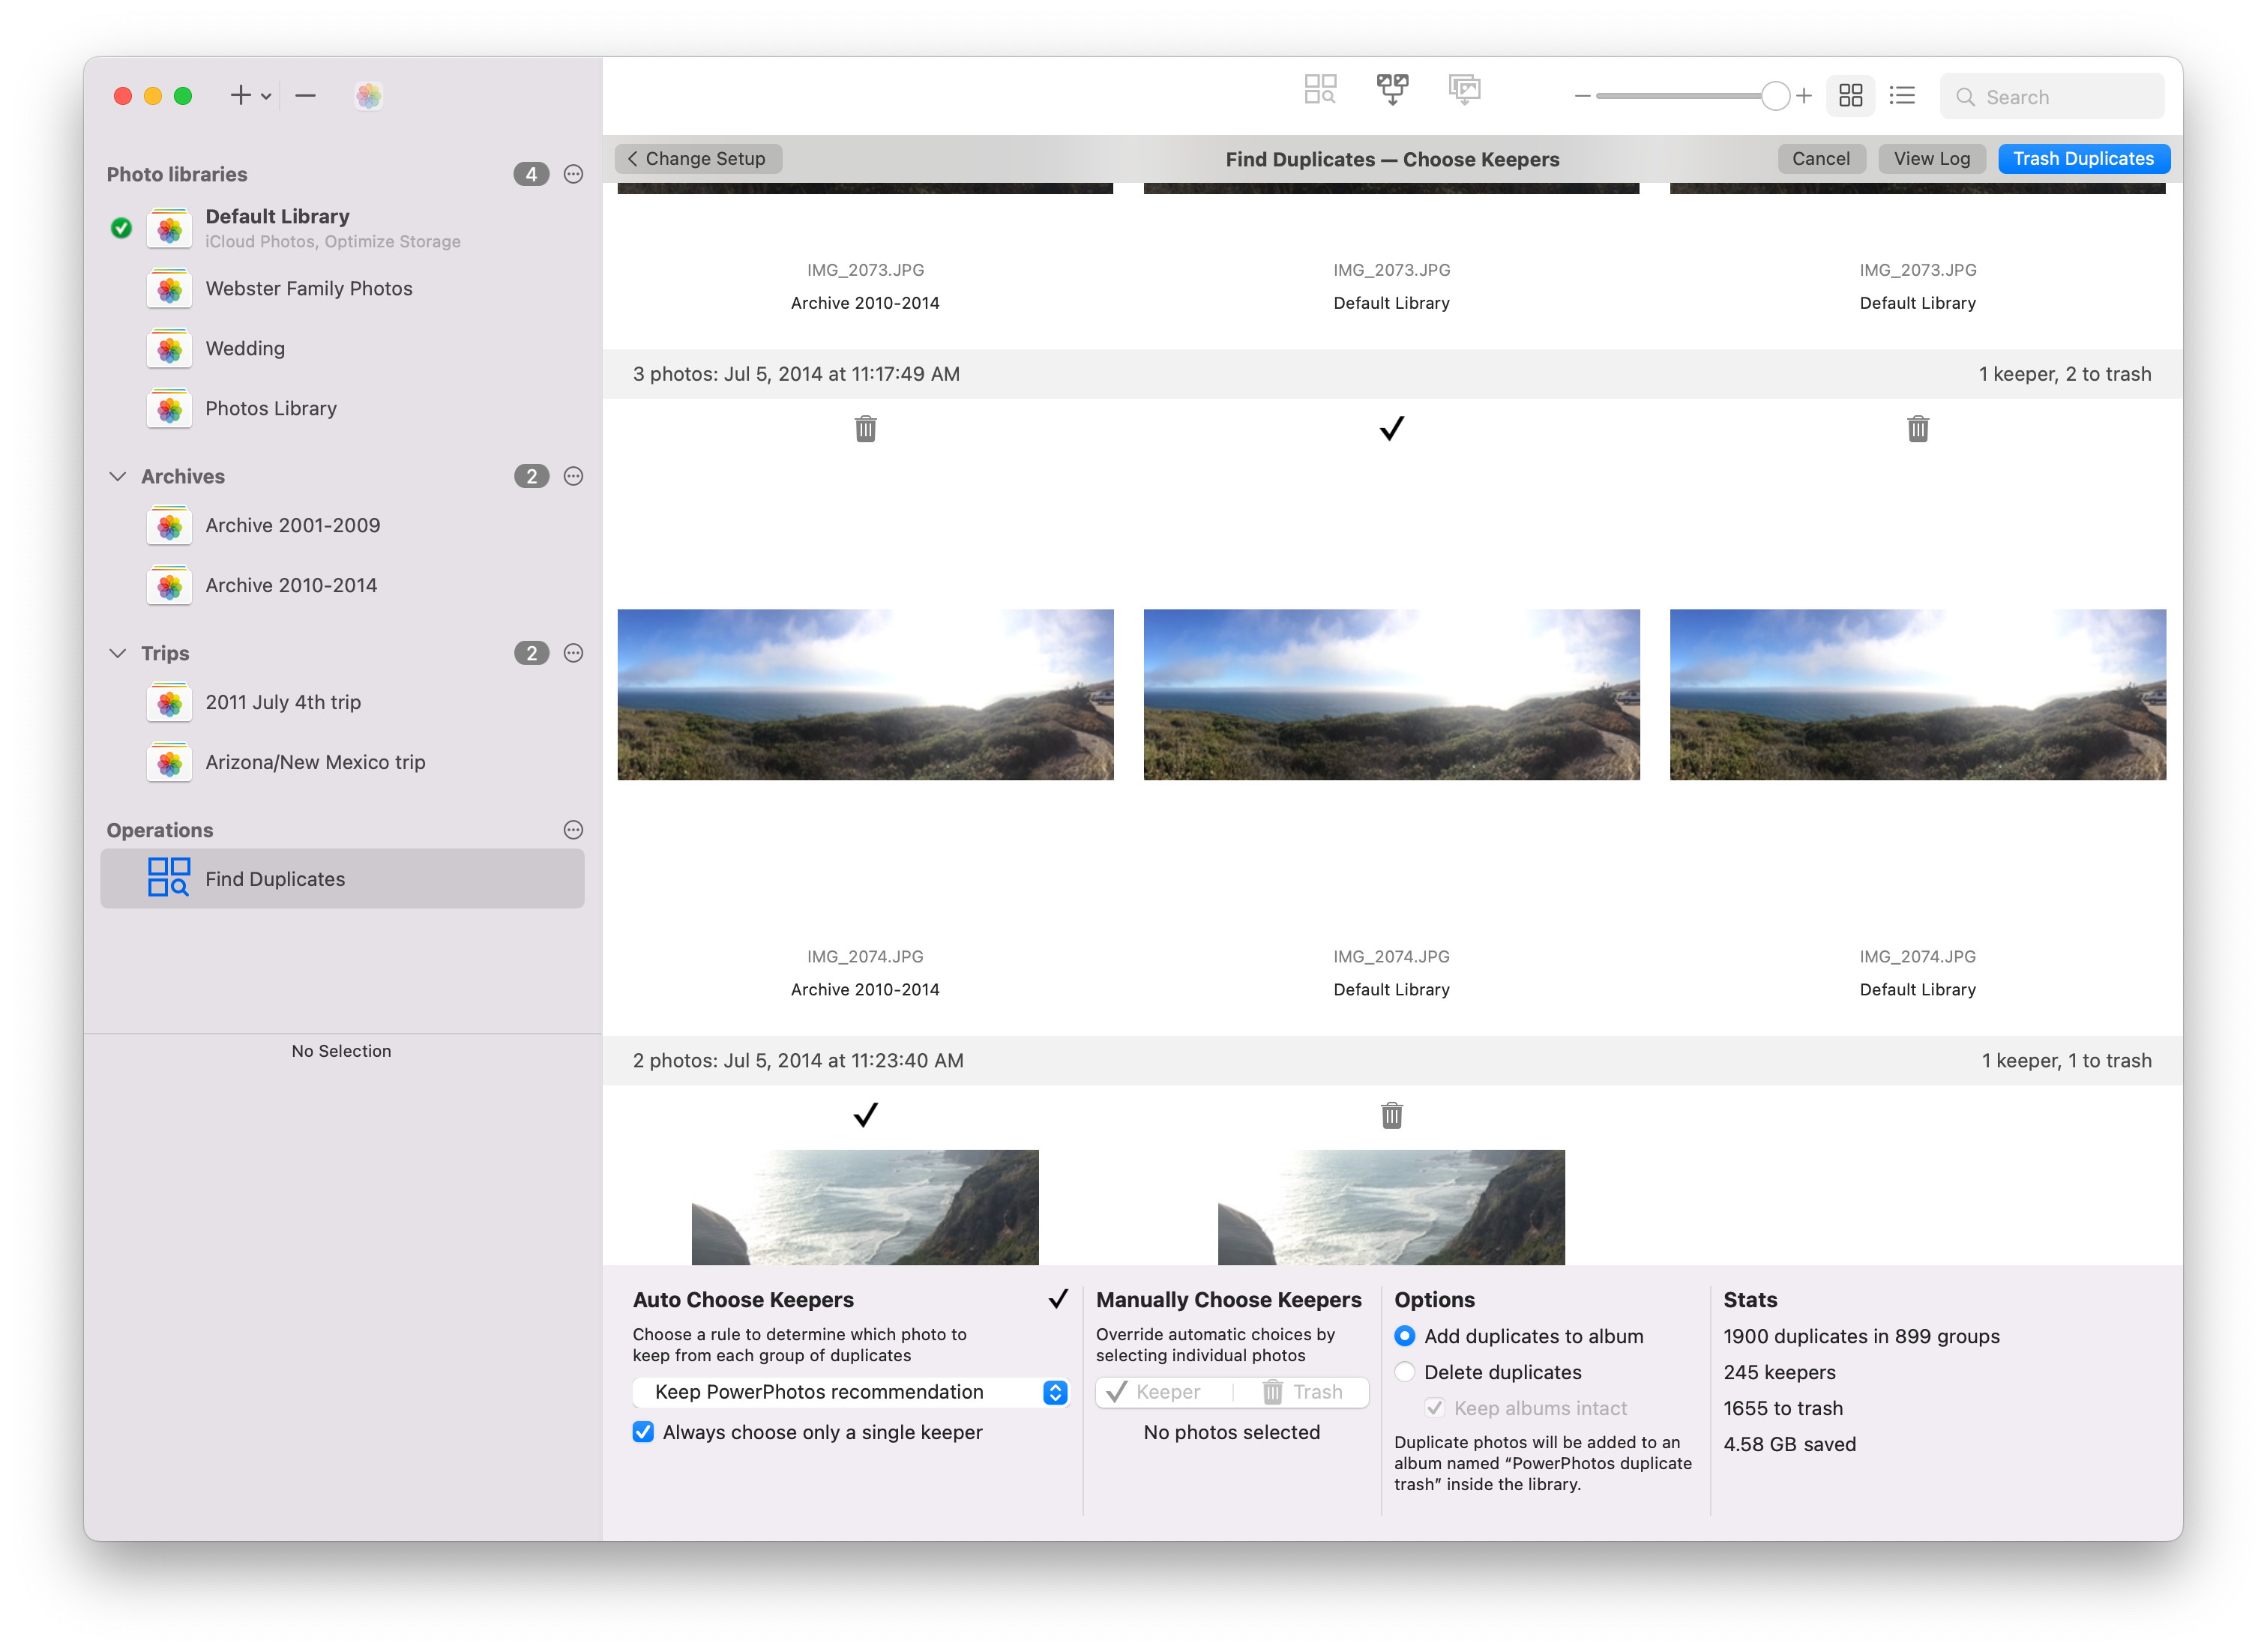
Task: Select Add duplicates to album option
Action: tap(1404, 1336)
